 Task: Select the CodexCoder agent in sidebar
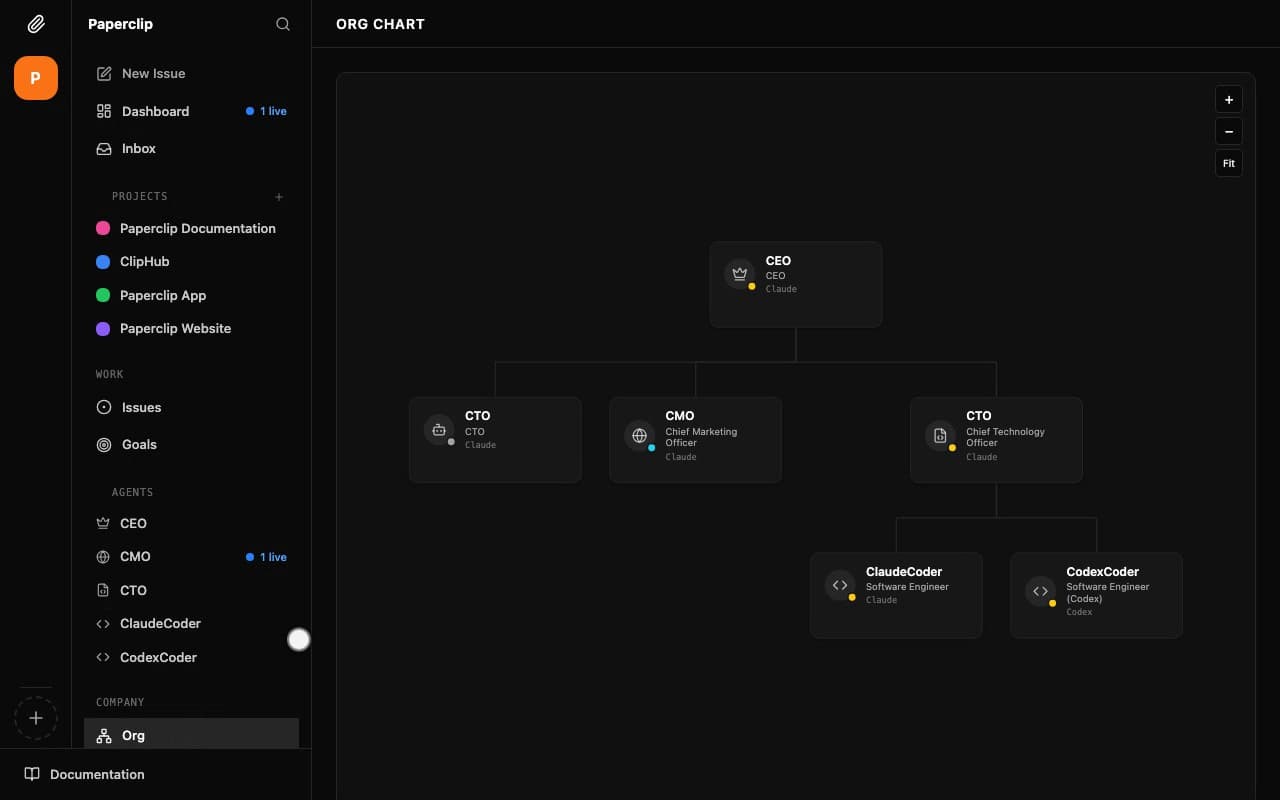pos(191,657)
